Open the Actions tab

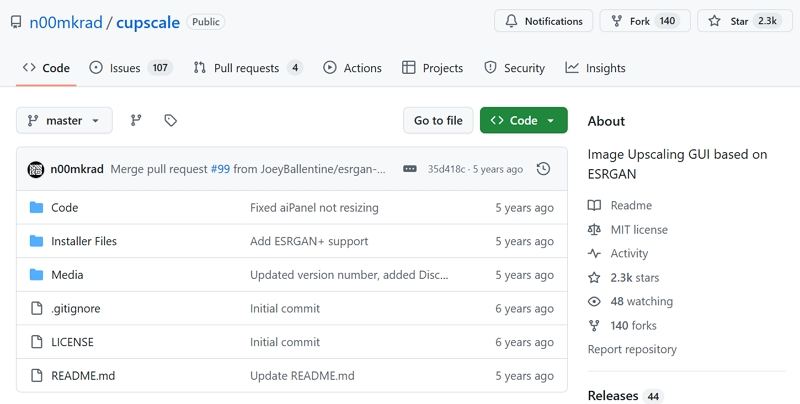pyautogui.click(x=352, y=68)
